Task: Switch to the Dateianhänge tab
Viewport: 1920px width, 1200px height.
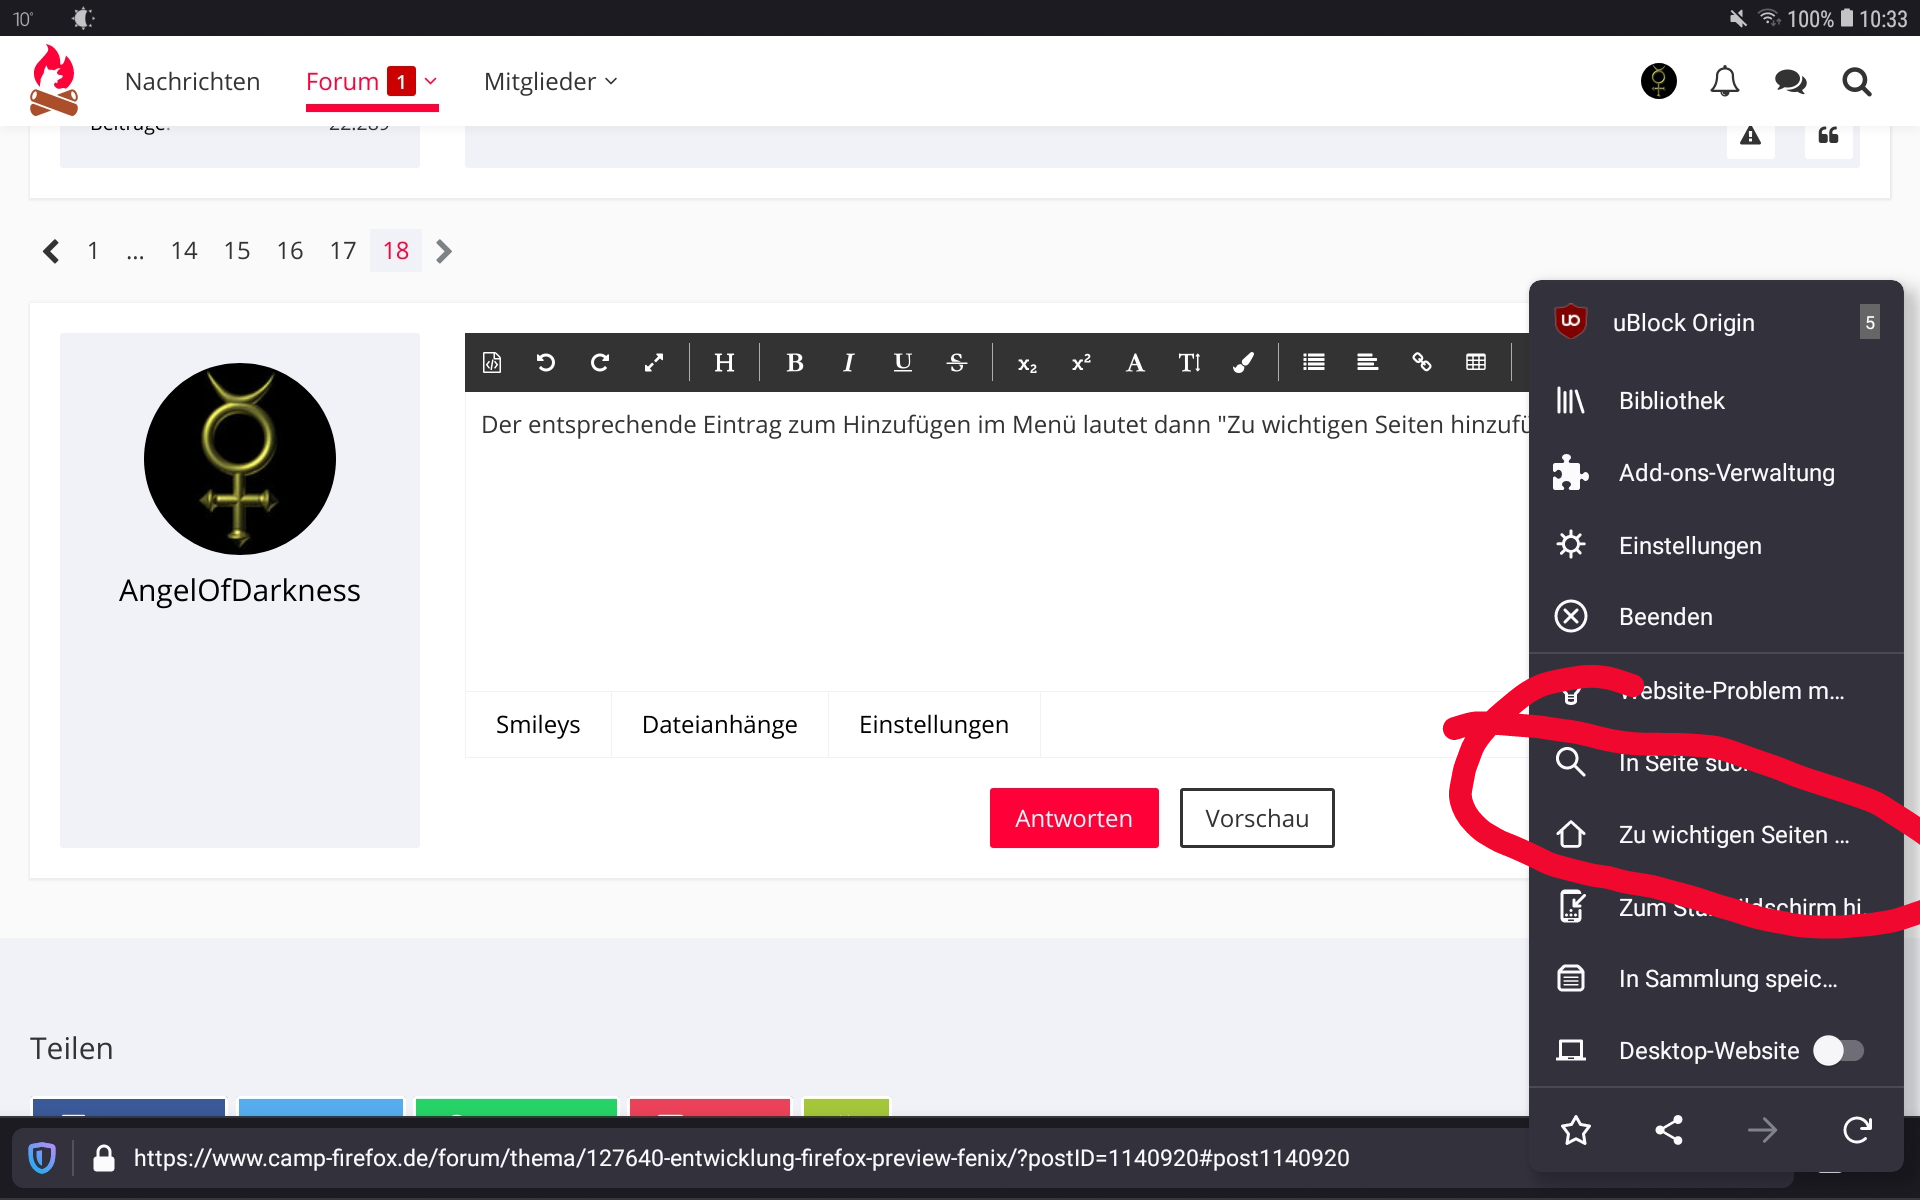Action: tap(719, 725)
